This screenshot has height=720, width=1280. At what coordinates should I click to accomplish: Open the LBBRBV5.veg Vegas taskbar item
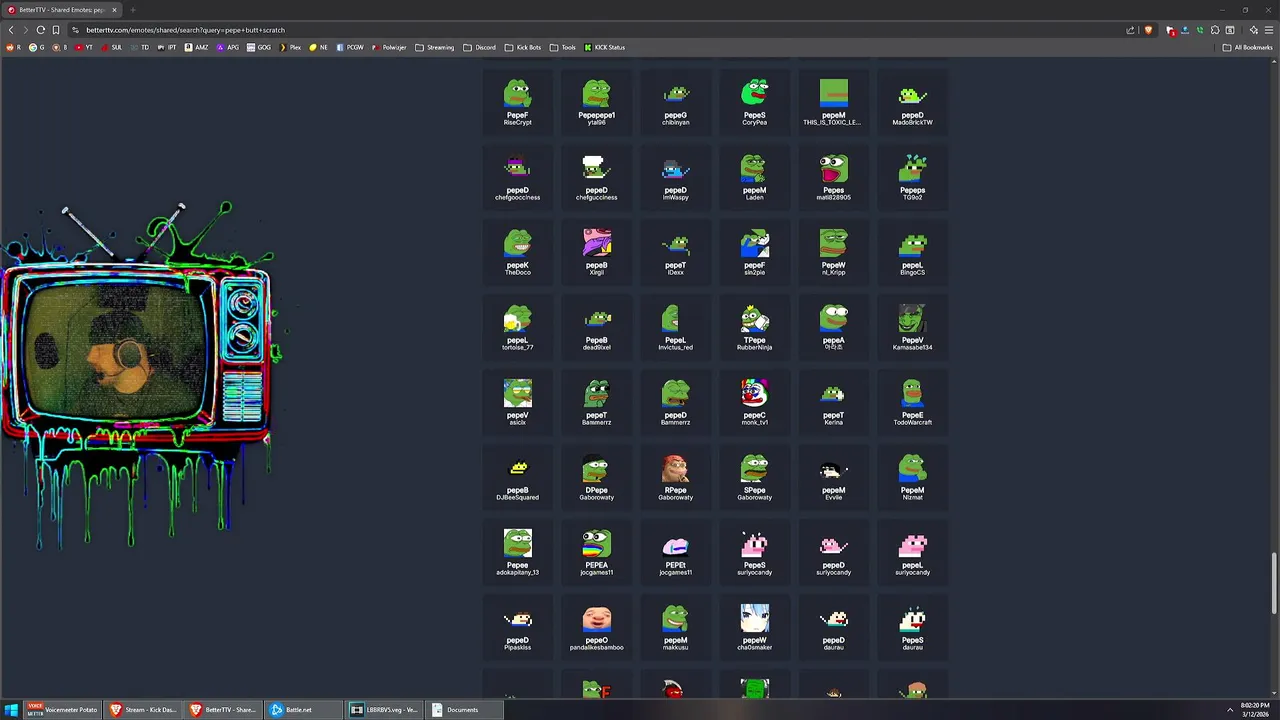383,710
